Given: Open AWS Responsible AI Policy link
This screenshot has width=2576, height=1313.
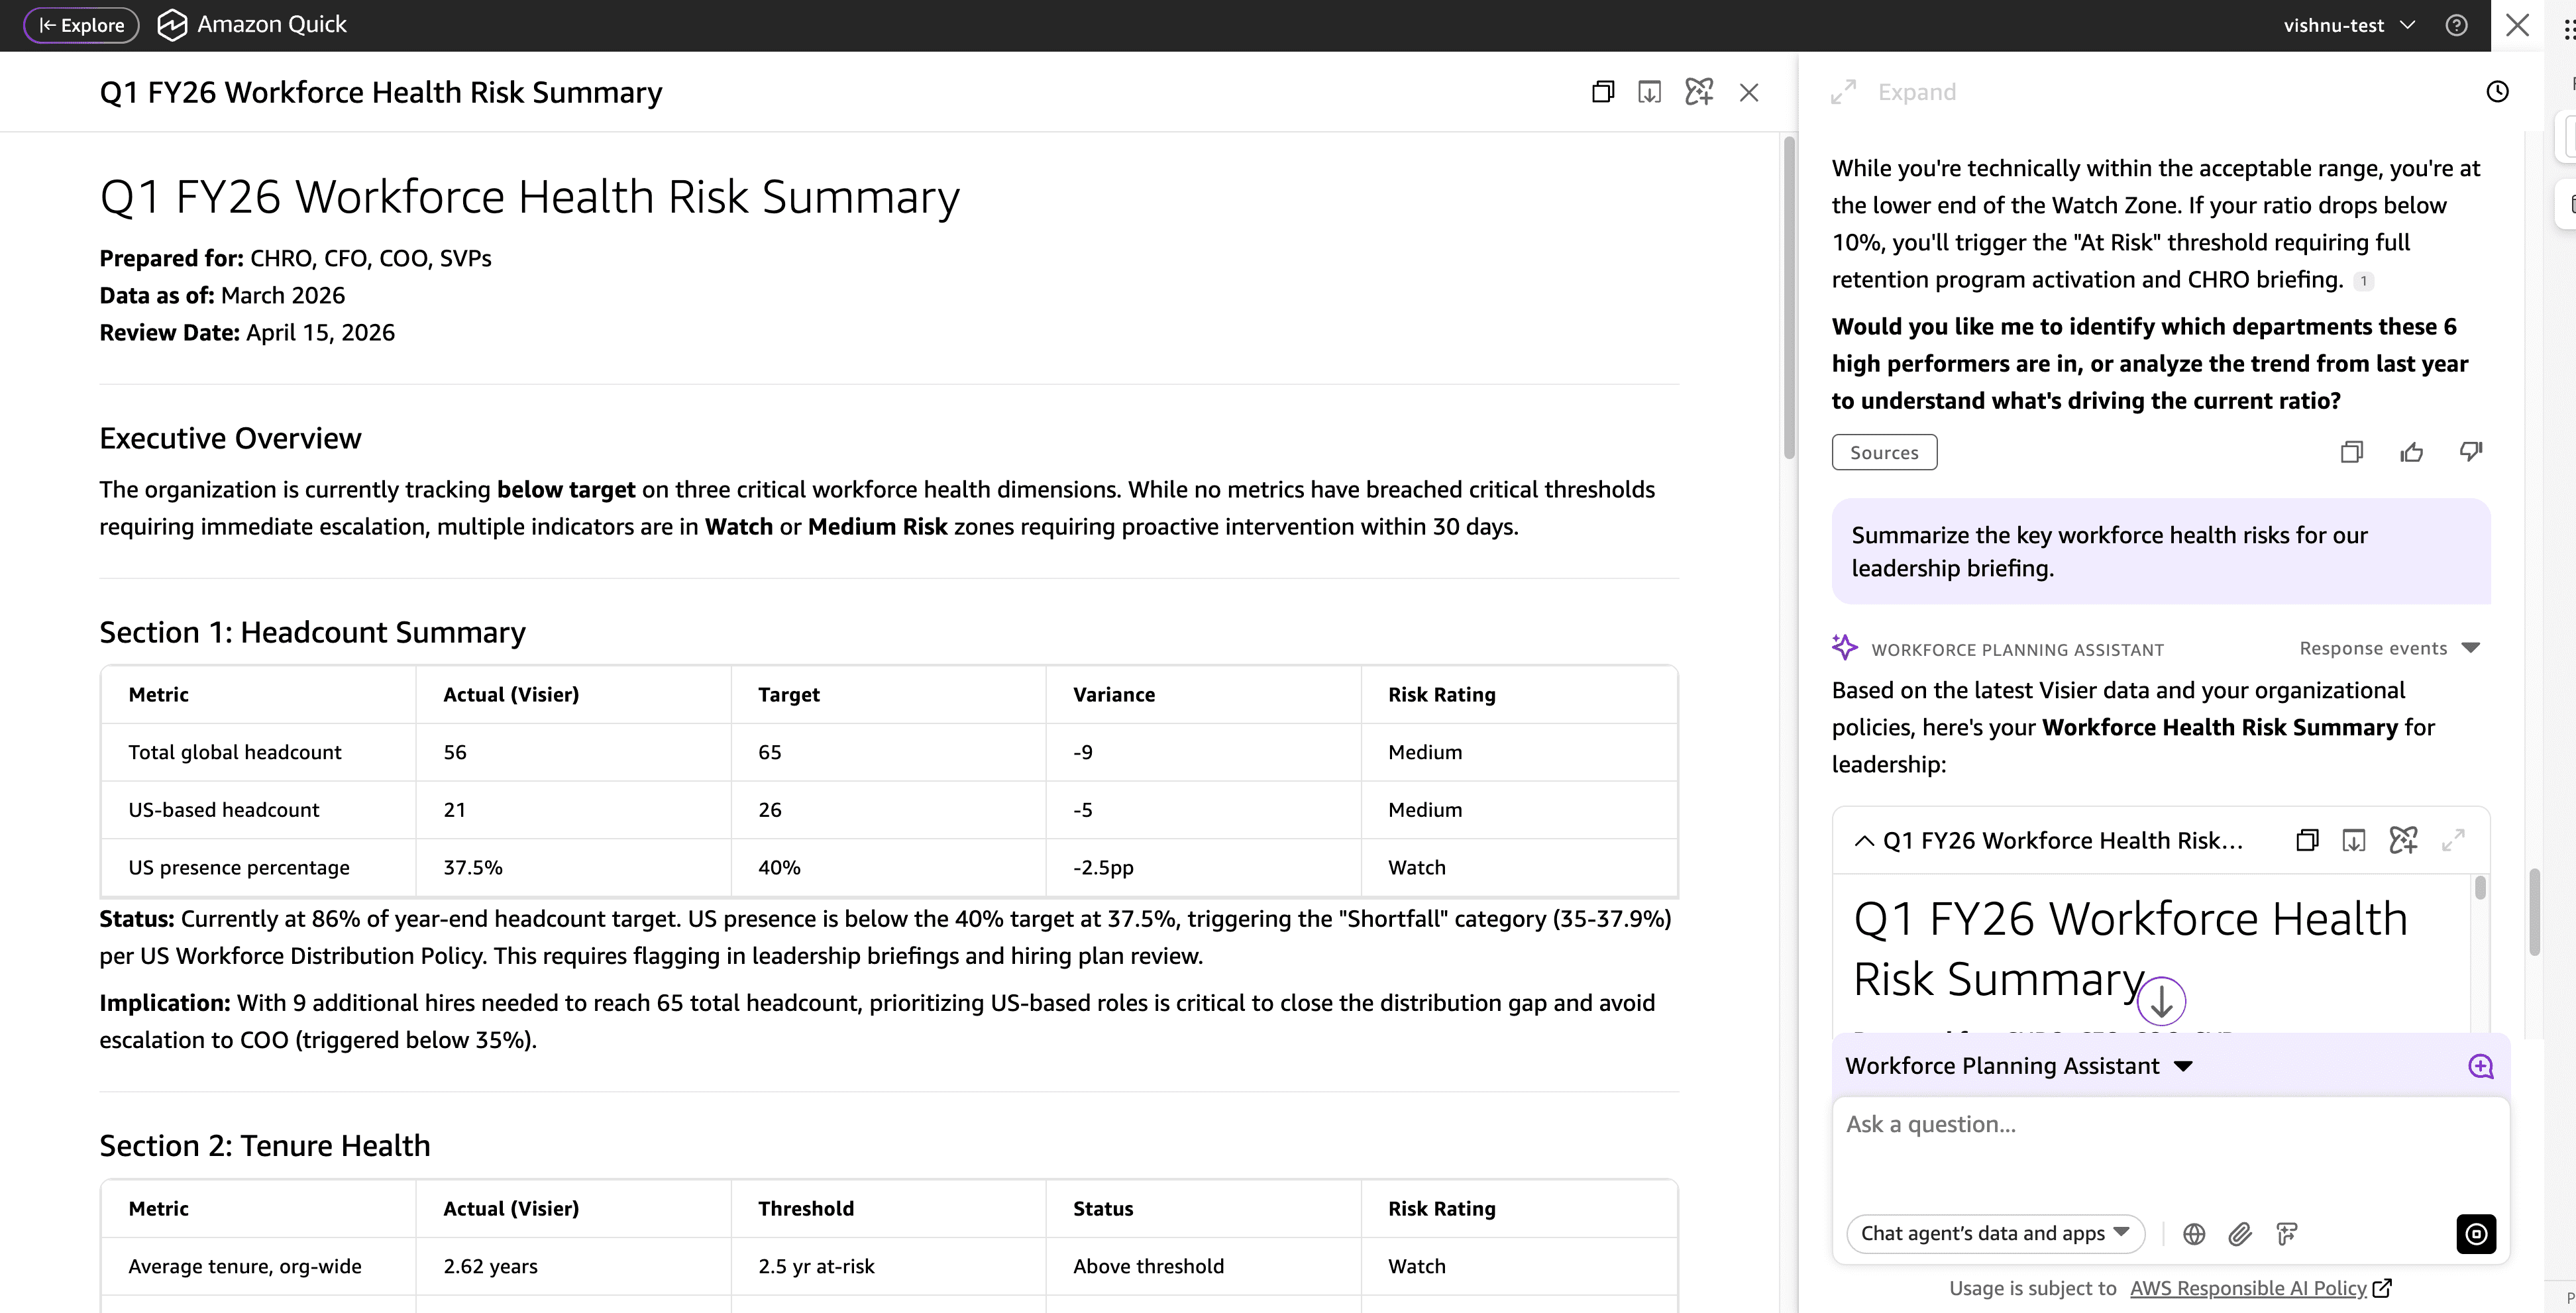Looking at the screenshot, I should (2248, 1288).
